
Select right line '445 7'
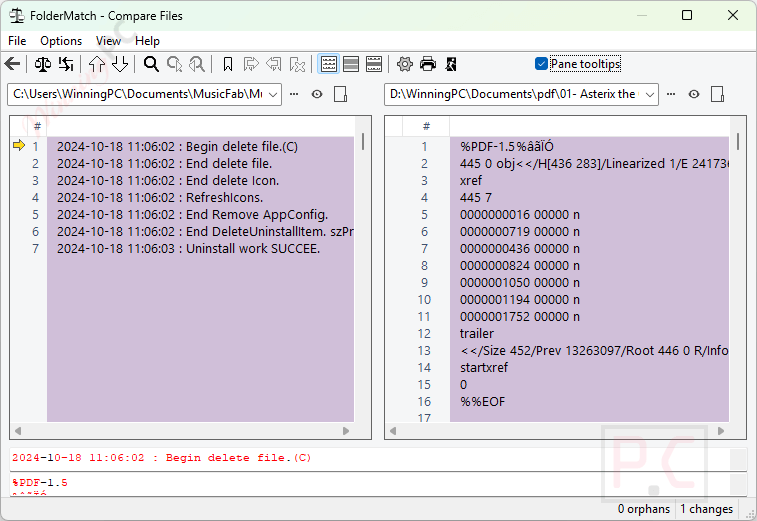point(589,197)
